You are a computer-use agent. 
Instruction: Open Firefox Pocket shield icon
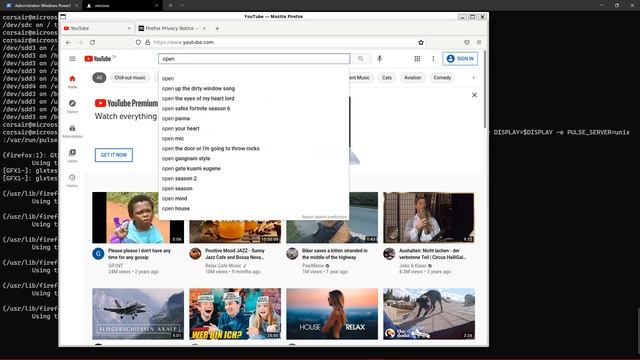pyautogui.click(x=467, y=42)
